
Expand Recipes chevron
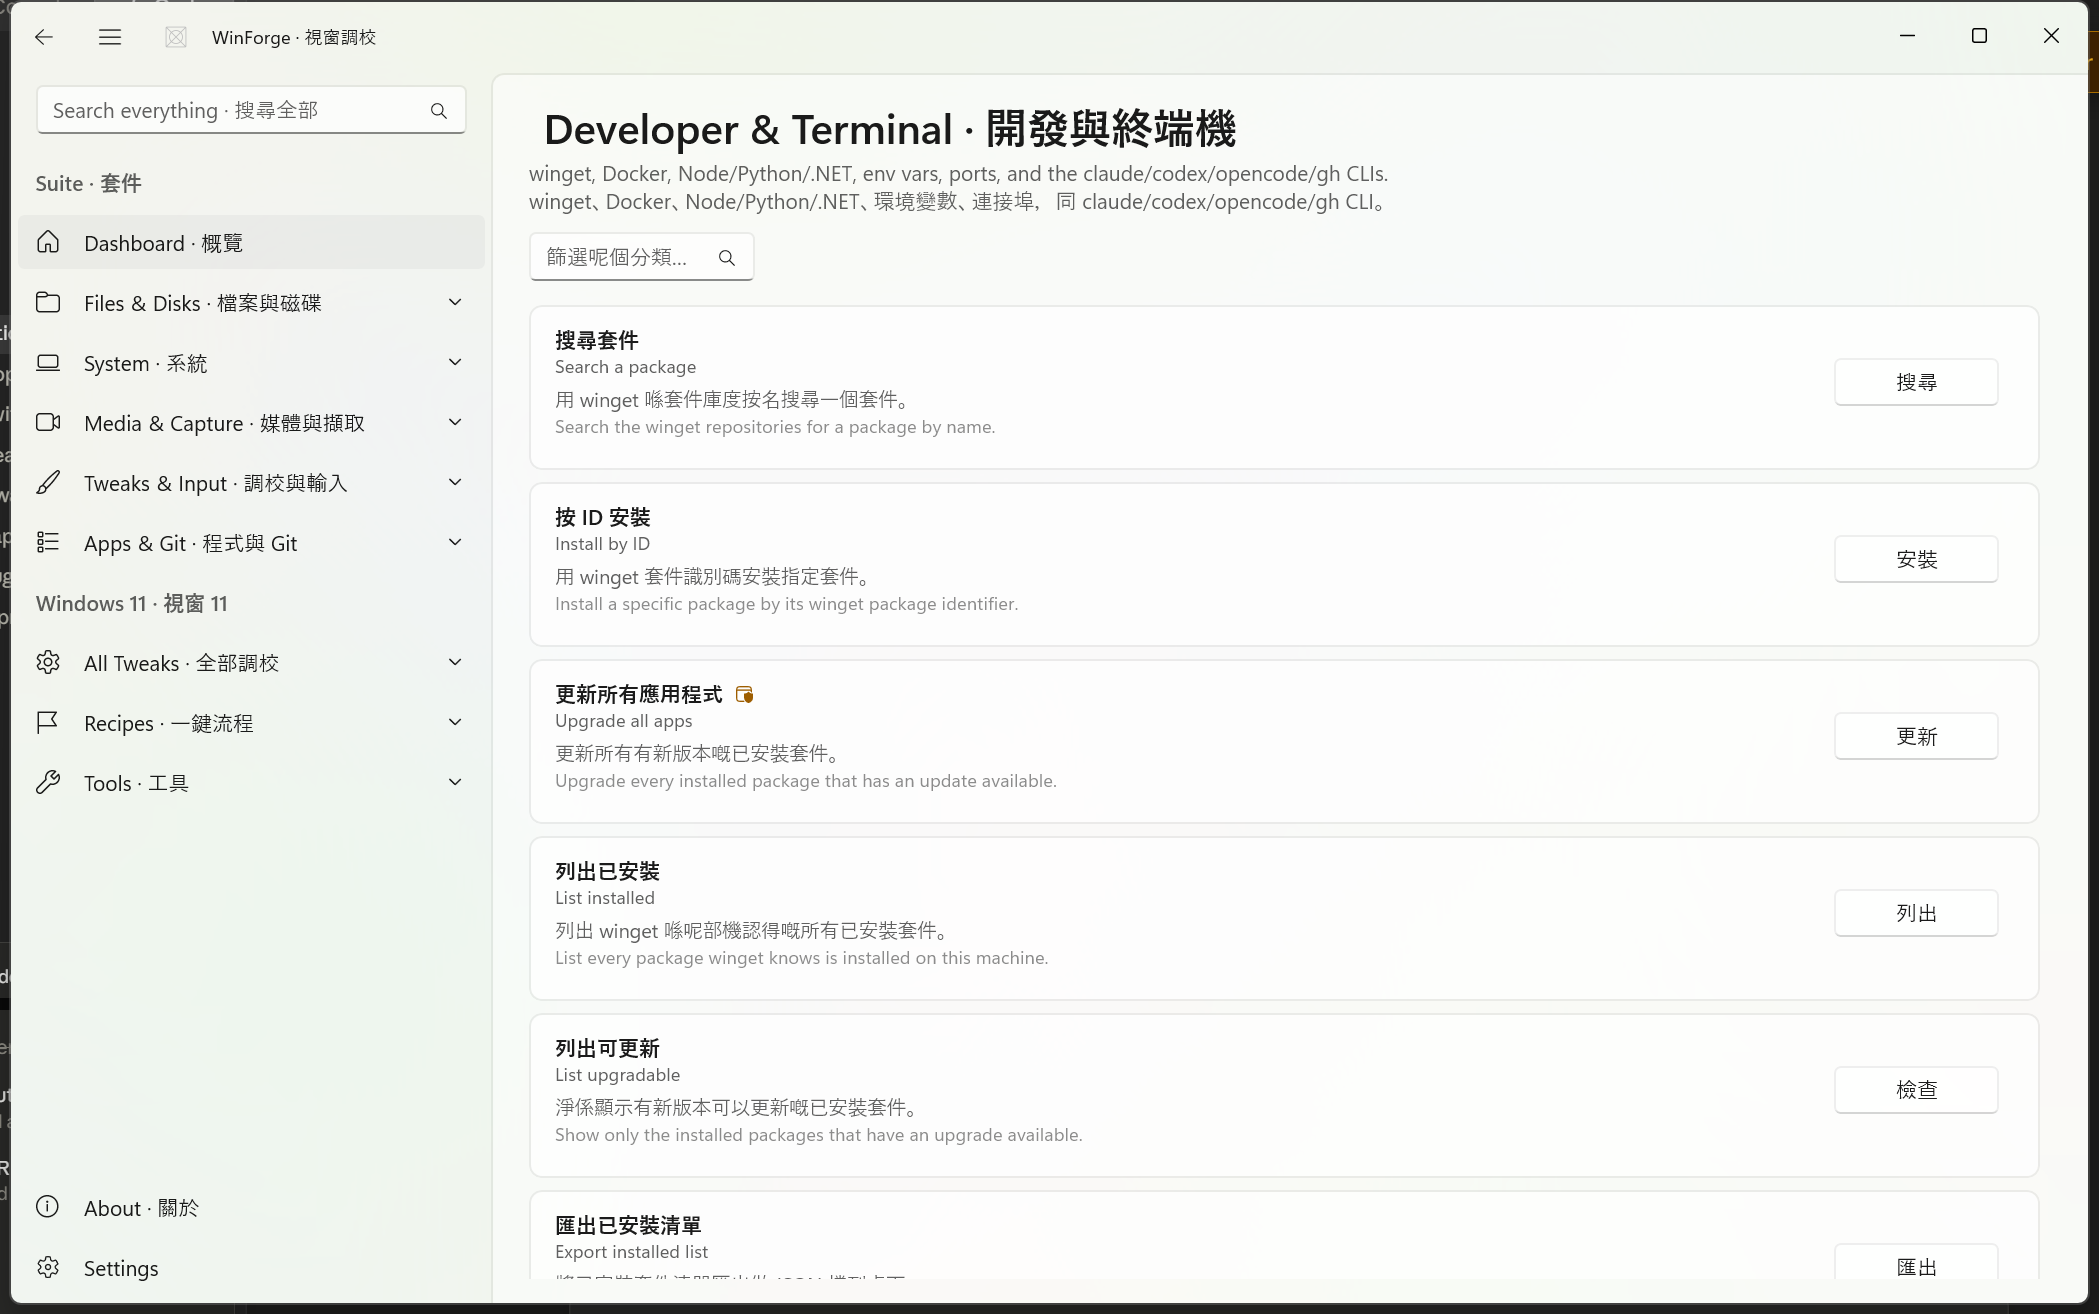[x=455, y=722]
